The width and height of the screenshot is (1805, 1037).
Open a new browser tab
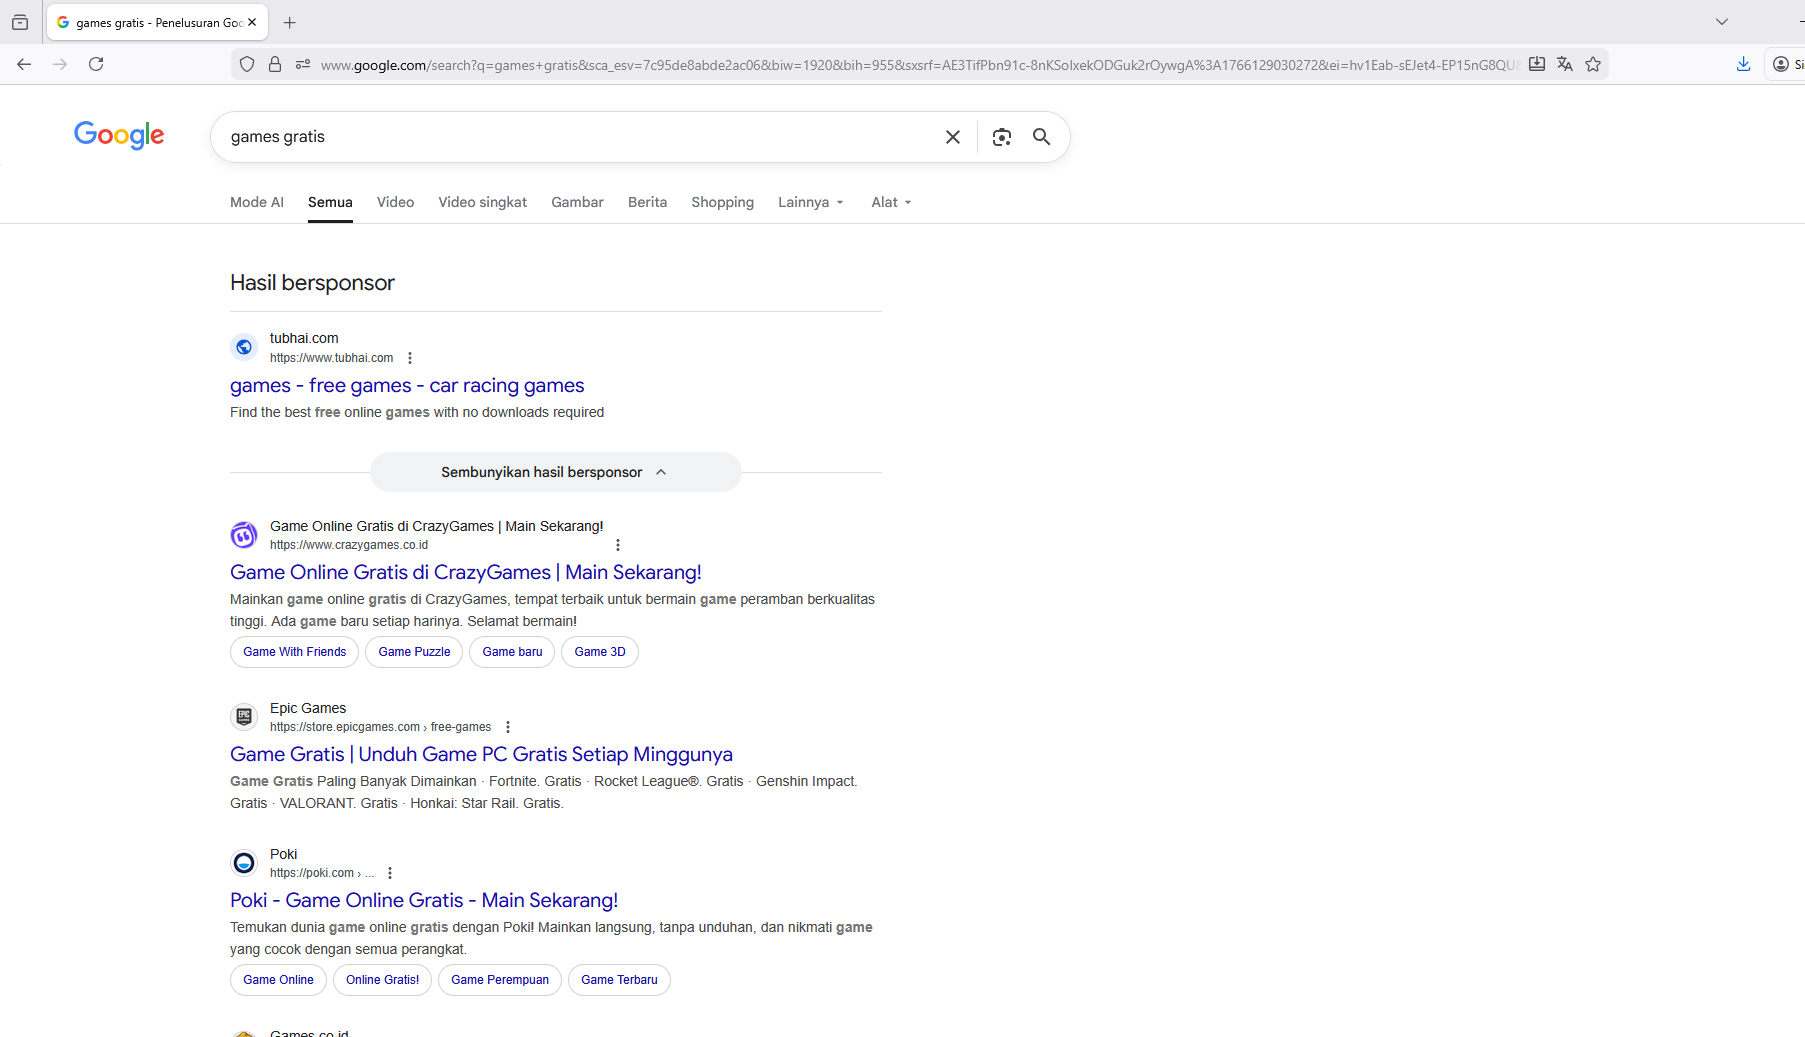click(x=290, y=22)
